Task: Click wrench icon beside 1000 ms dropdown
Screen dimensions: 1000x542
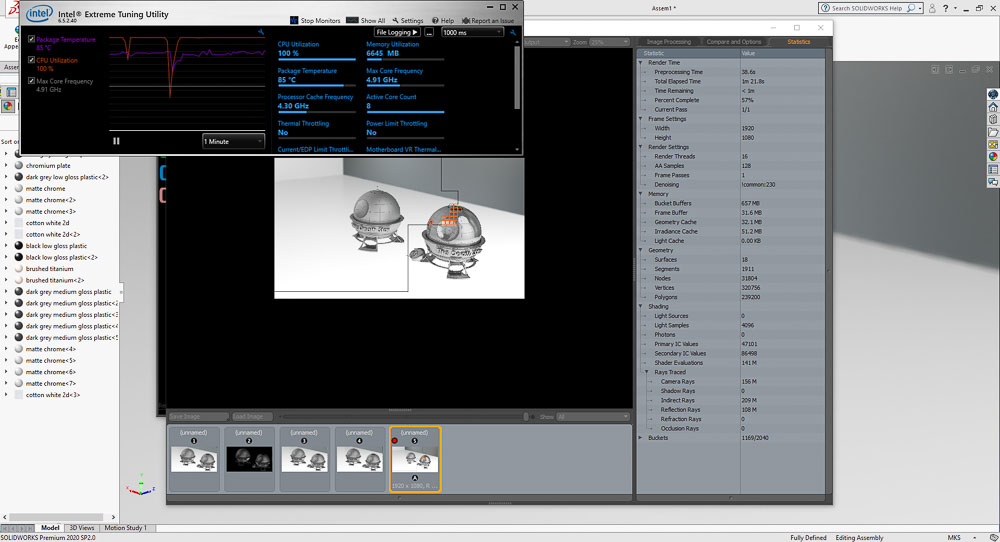Action: 512,33
